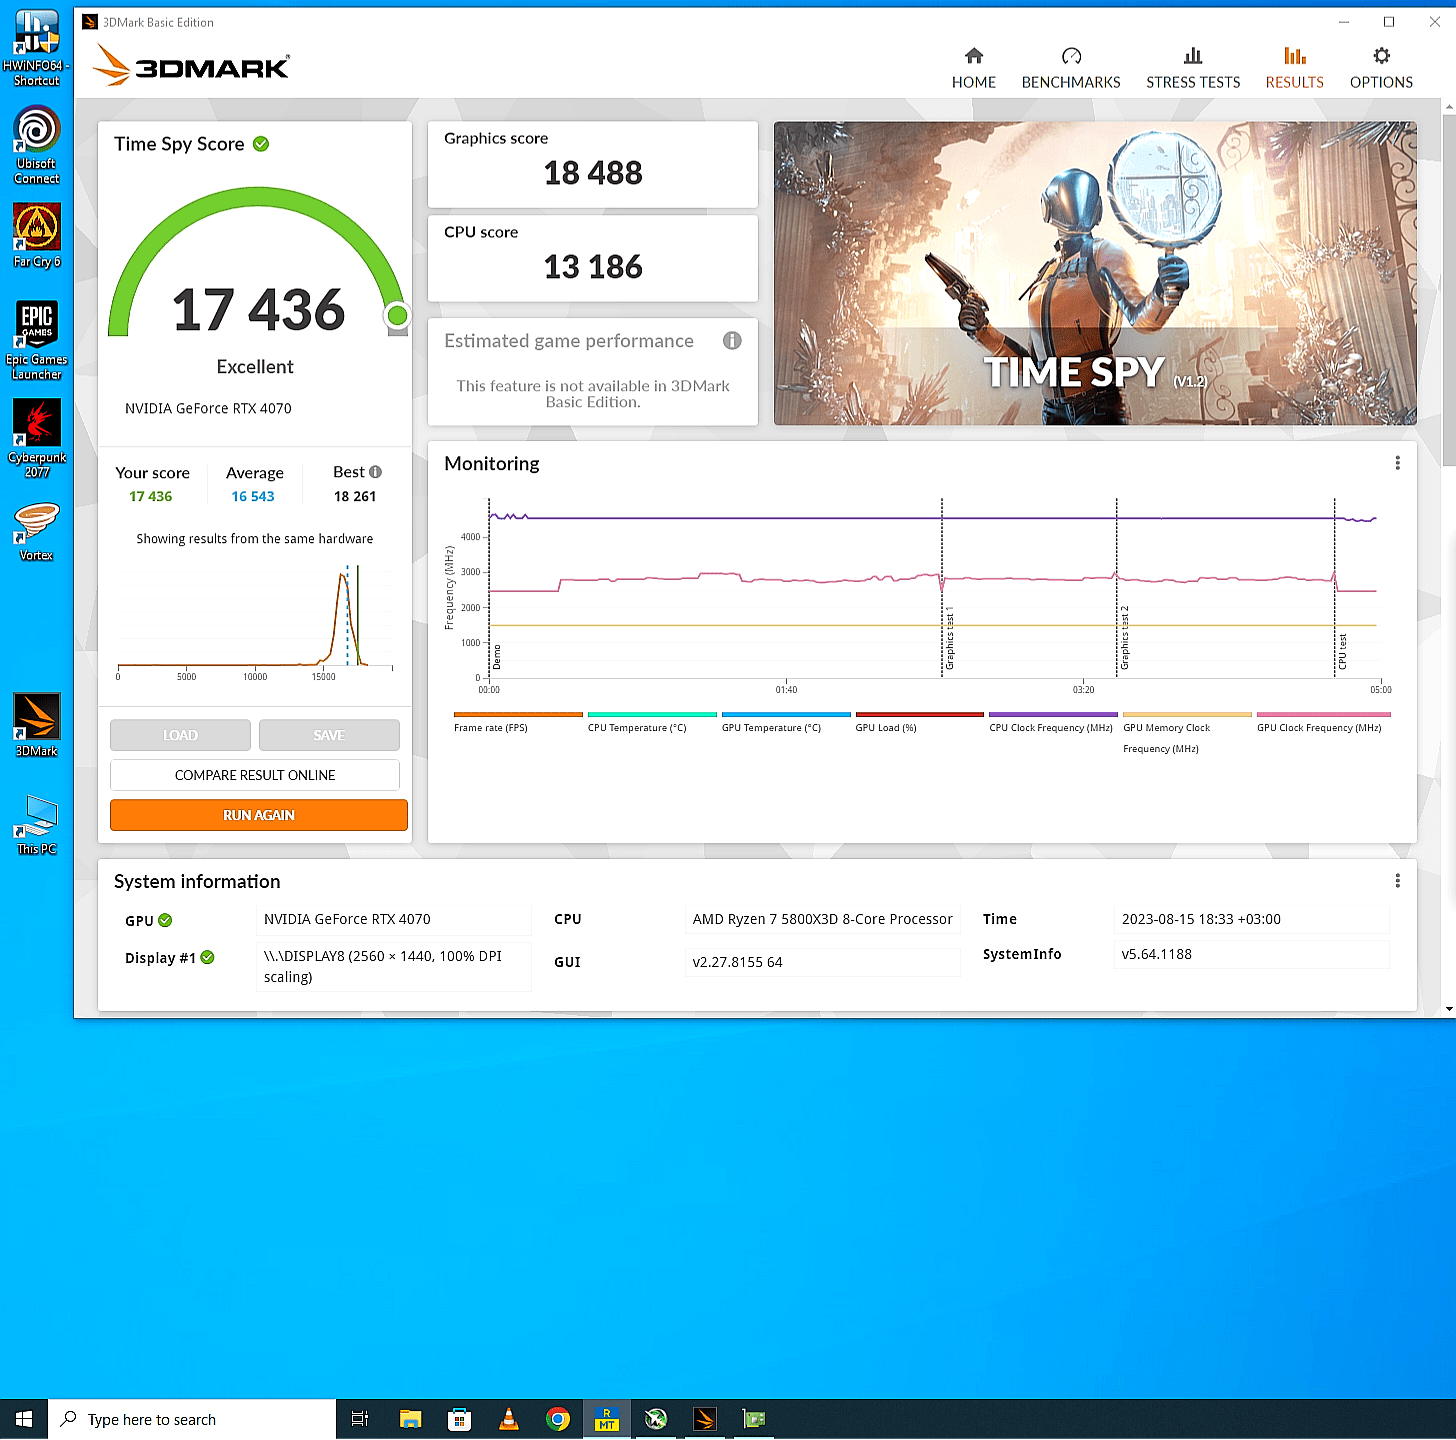This screenshot has height=1440, width=1456.
Task: Open Vortex desktop icon
Action: (37, 532)
